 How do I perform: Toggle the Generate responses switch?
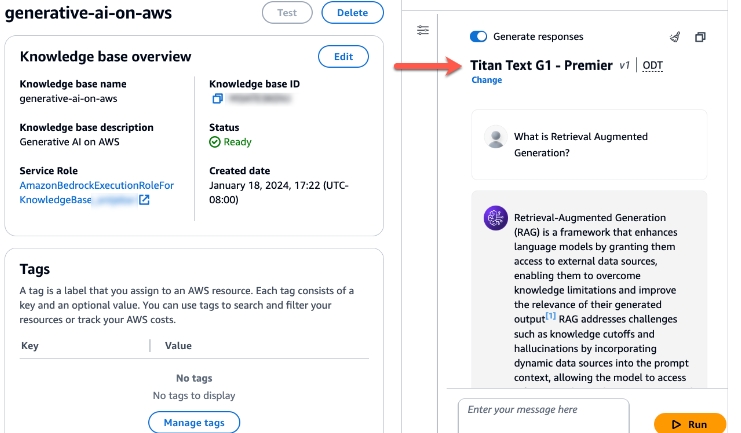point(478,37)
